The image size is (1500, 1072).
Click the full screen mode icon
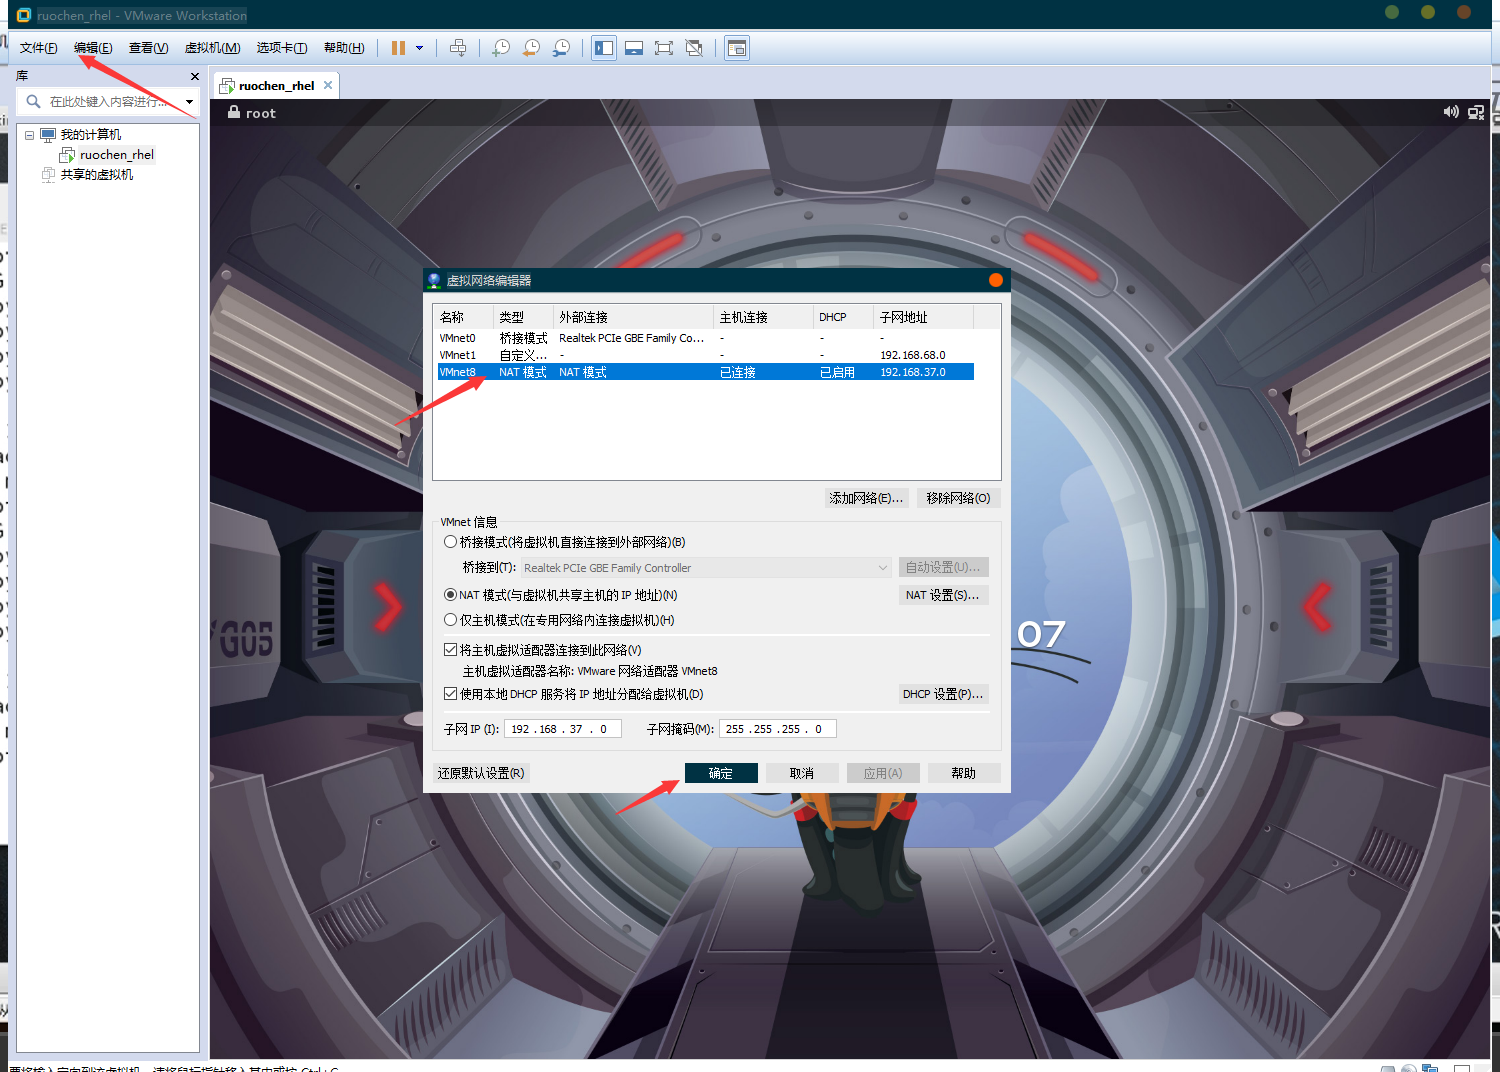[664, 48]
